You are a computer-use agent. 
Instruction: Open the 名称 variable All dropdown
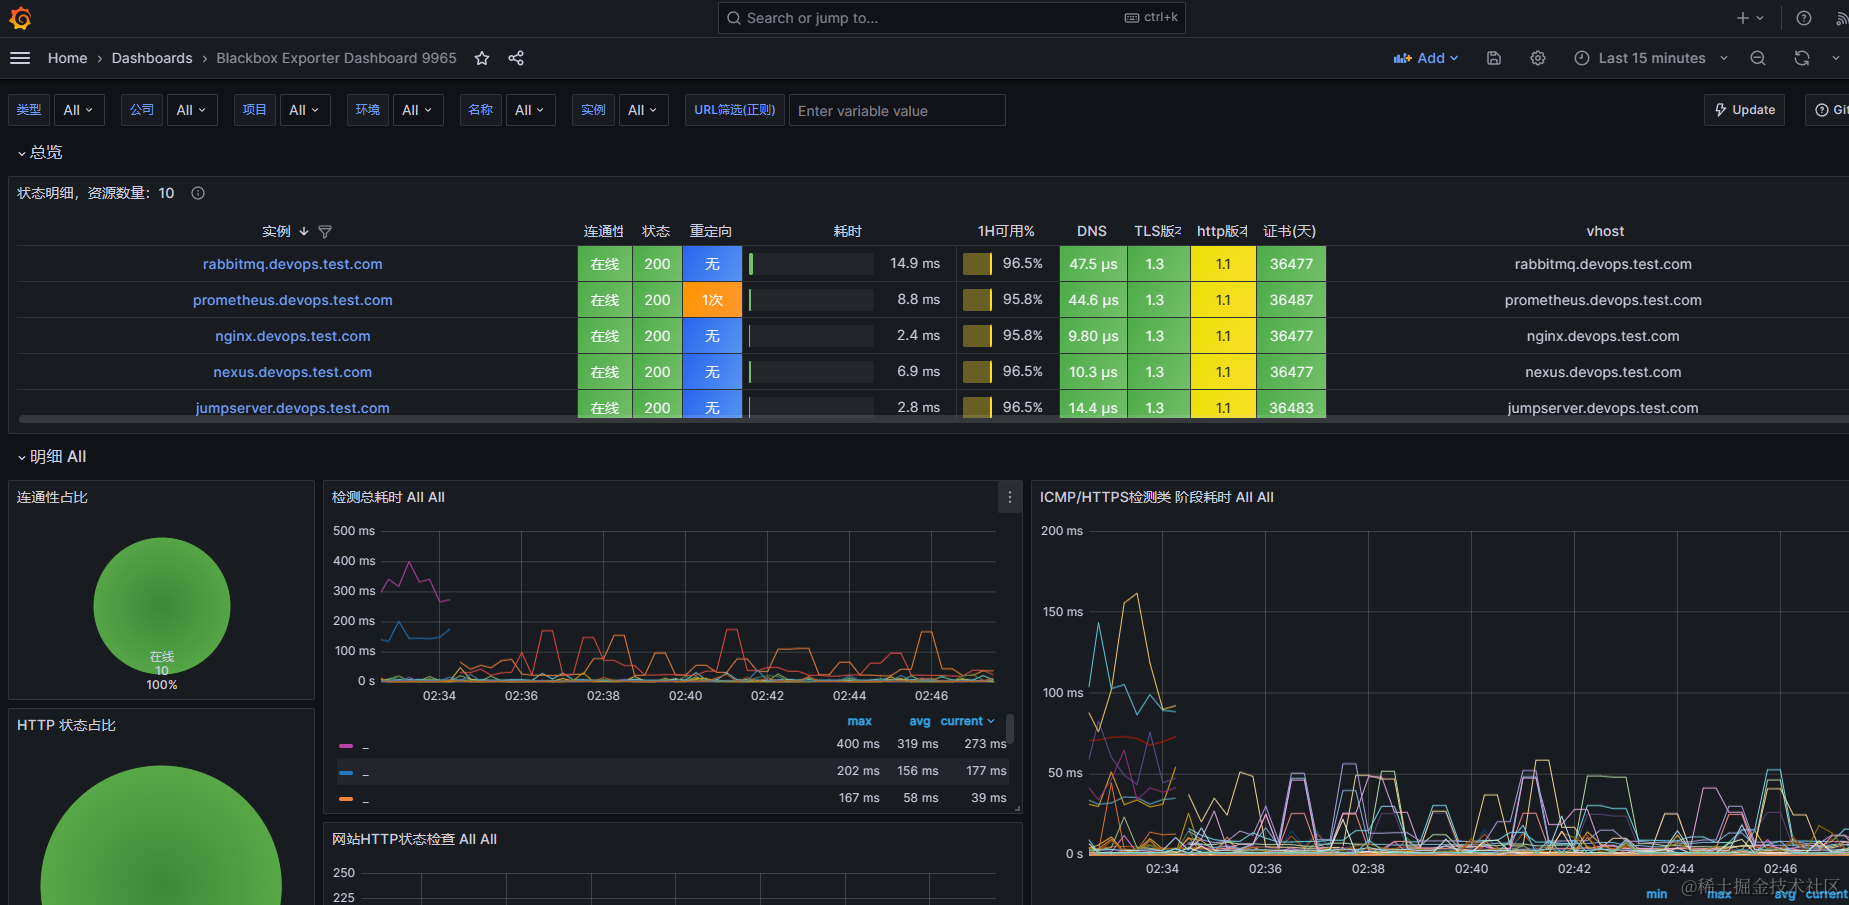tap(531, 110)
